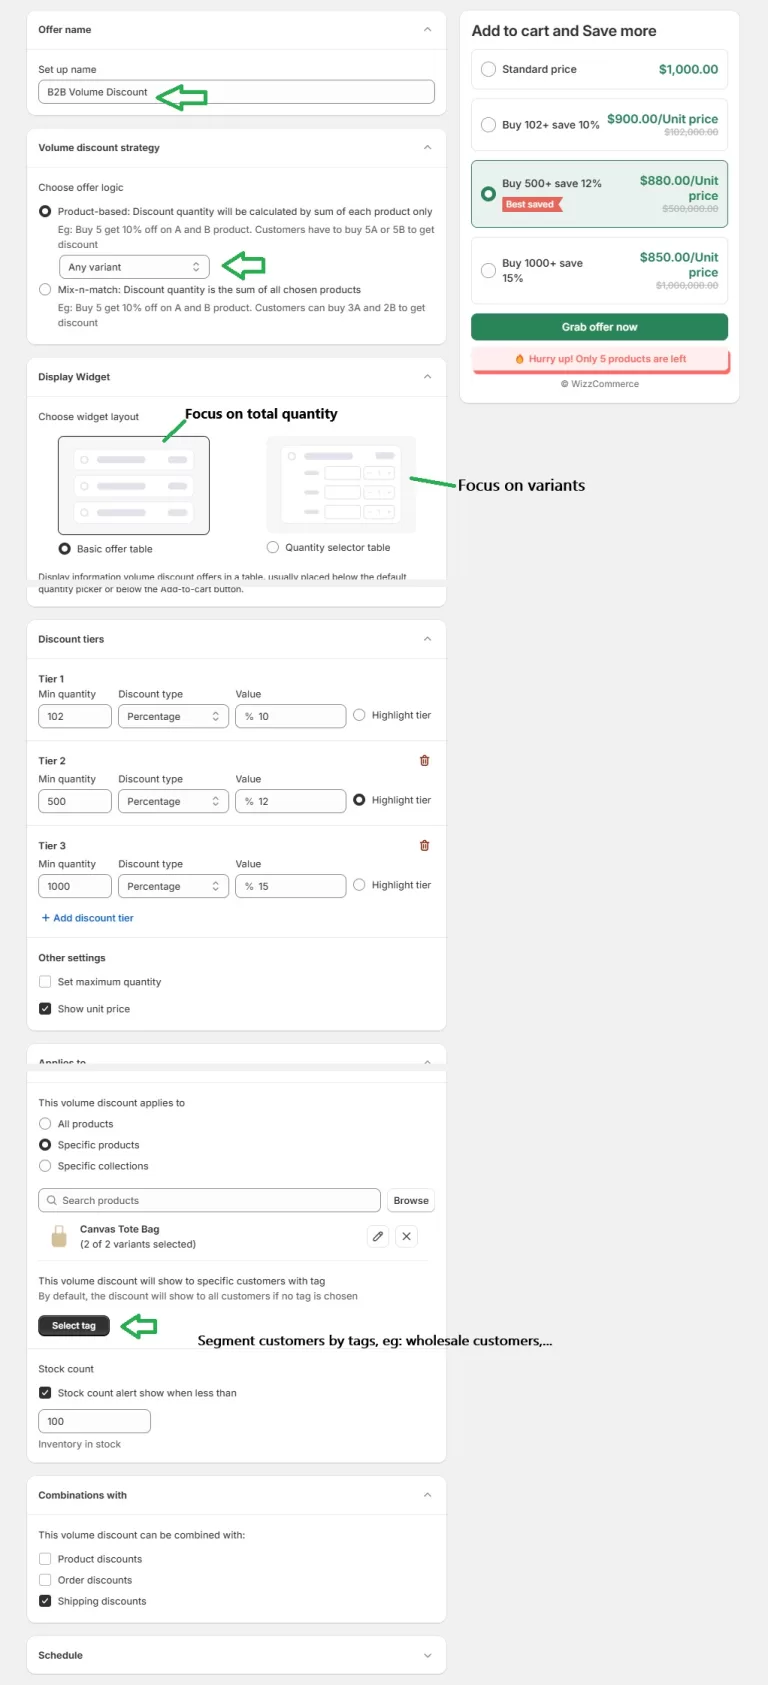This screenshot has width=768, height=1685.
Task: Check the Set maximum quantity checkbox
Action: coord(45,982)
